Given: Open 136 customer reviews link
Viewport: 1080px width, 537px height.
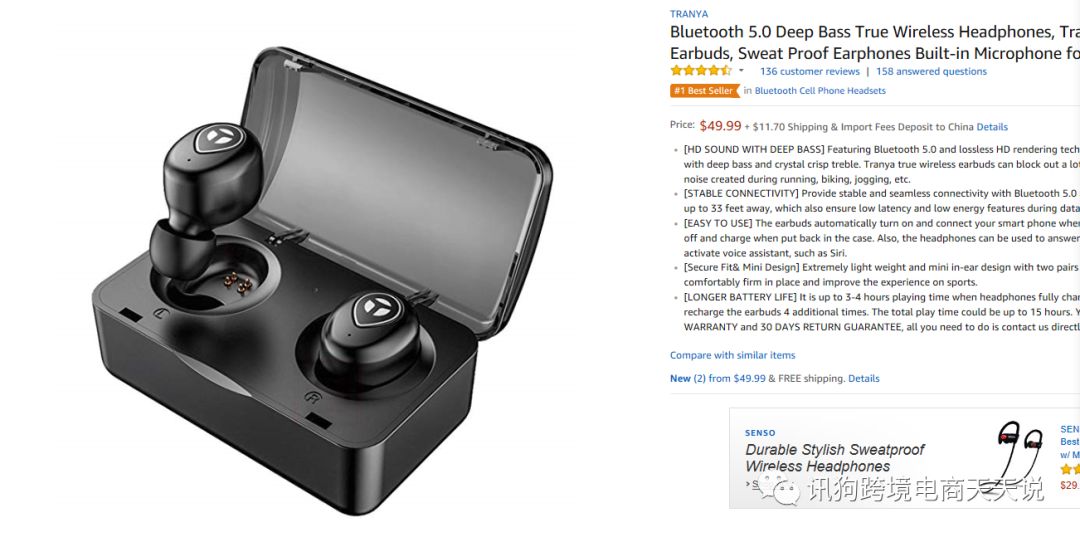Looking at the screenshot, I should [x=809, y=71].
